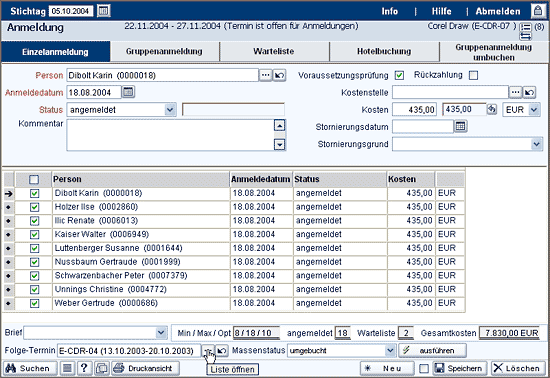This screenshot has height=378, width=550.
Task: Uncheck the Kaiser Walter row checkbox
Action: (x=34, y=235)
